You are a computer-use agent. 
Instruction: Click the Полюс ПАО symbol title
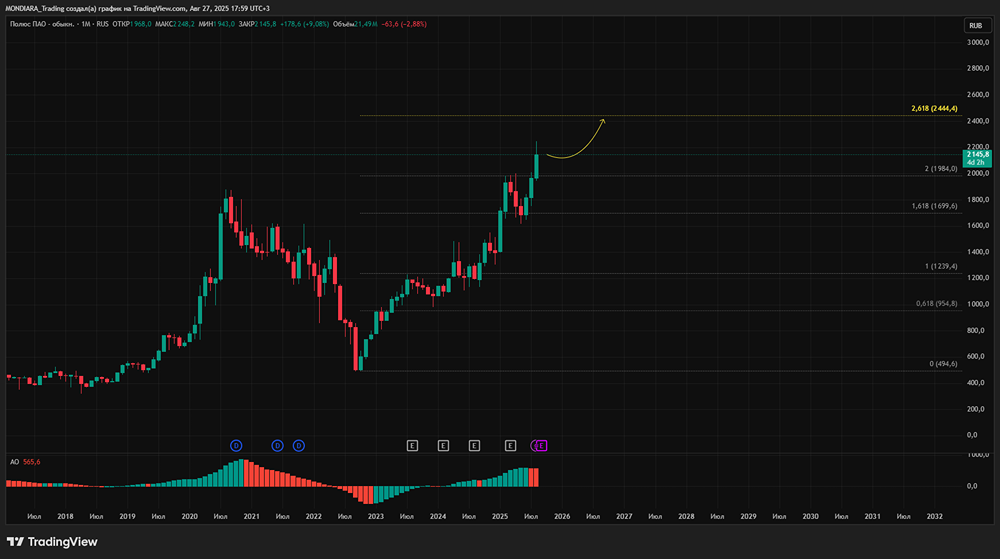[x=43, y=24]
